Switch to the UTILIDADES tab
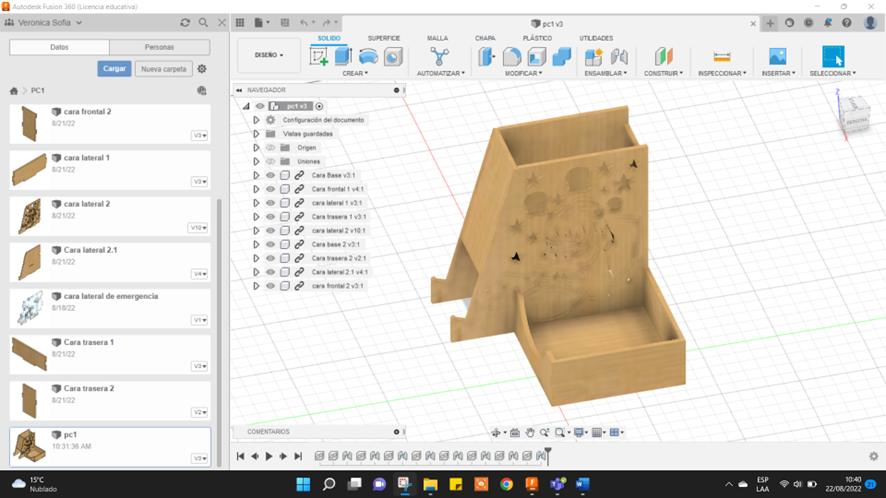The height and width of the screenshot is (498, 886). [596, 38]
